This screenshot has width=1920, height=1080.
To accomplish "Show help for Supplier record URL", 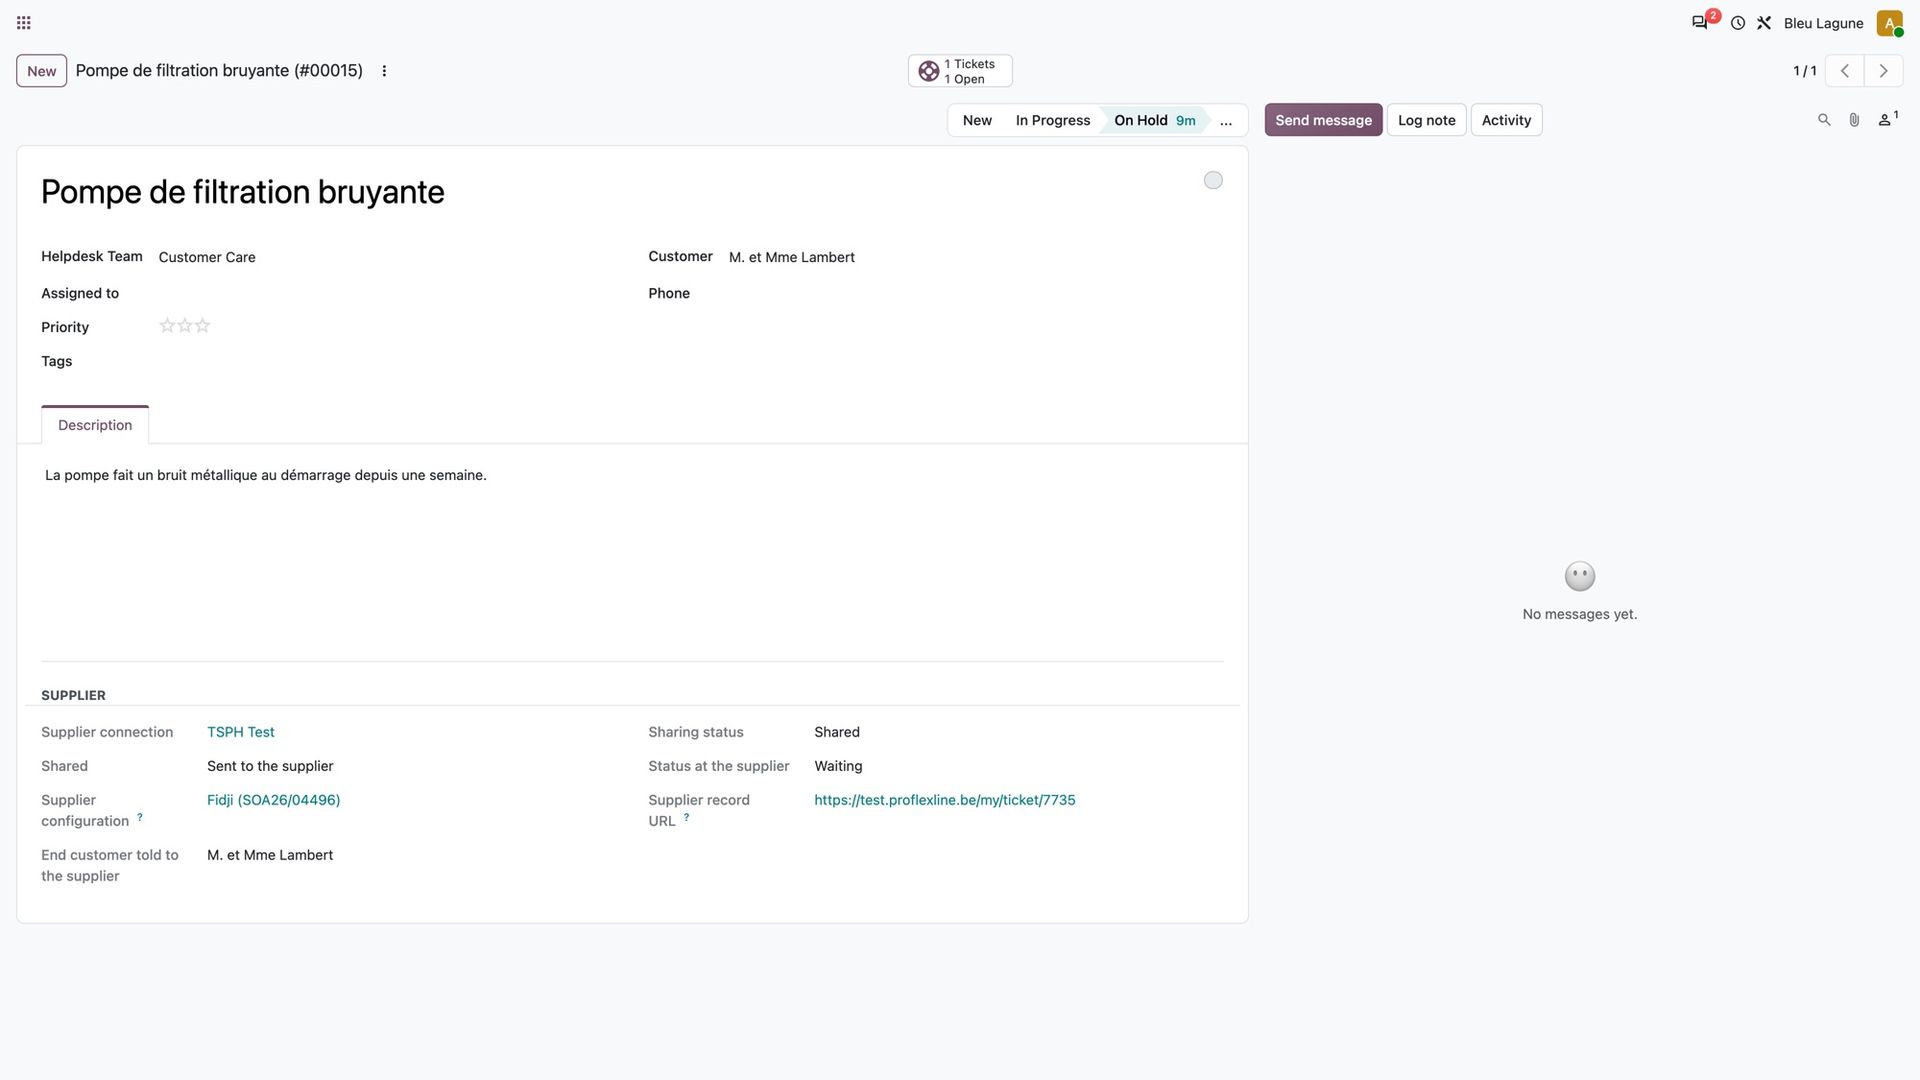I will coord(687,817).
